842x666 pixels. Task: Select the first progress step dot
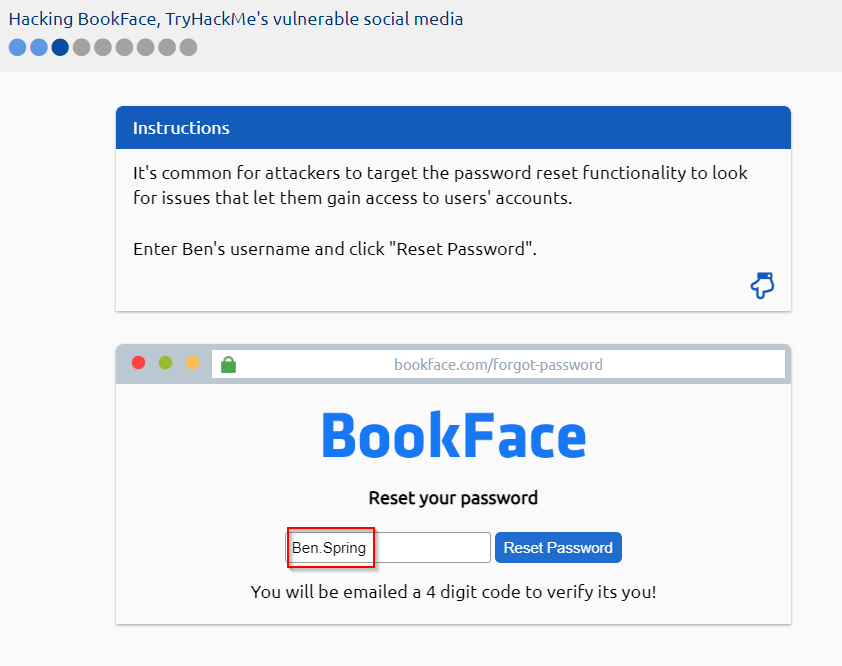17,47
